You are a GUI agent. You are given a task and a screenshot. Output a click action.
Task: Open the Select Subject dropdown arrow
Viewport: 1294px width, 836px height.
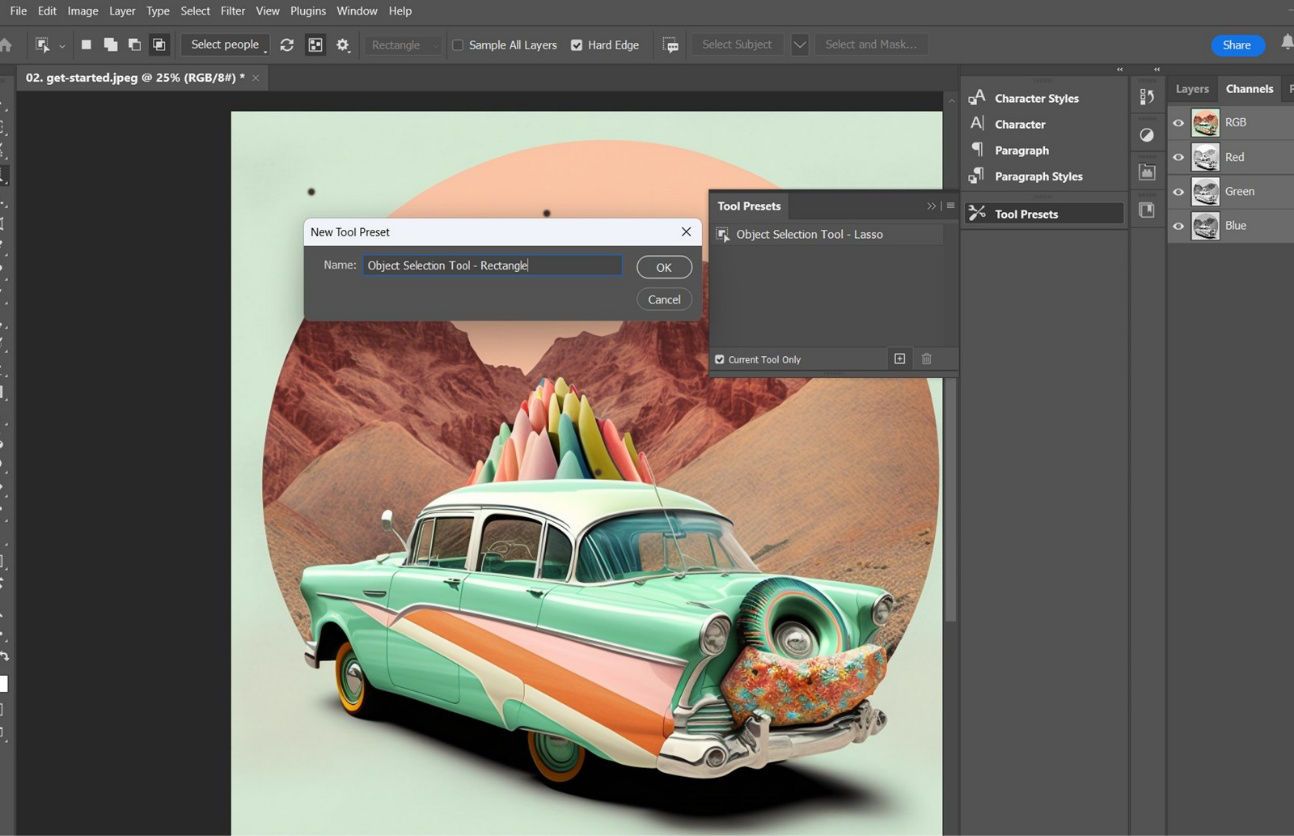click(x=798, y=44)
